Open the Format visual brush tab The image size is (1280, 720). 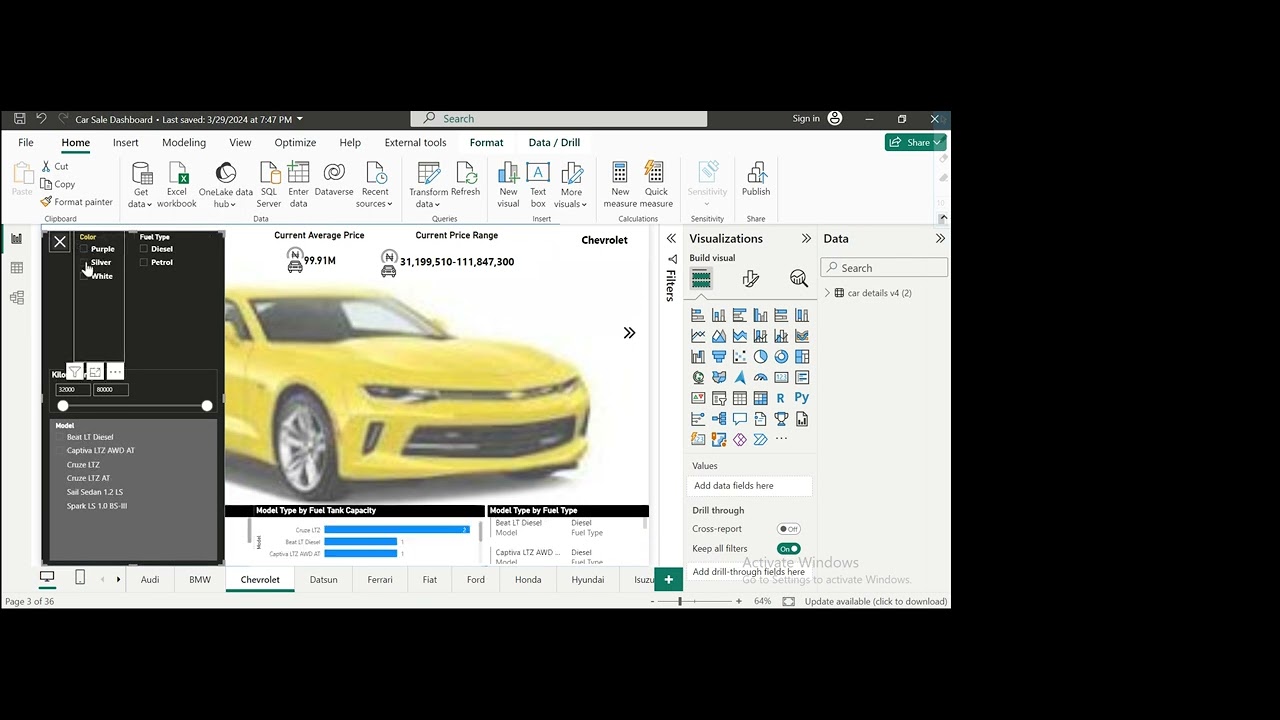click(x=751, y=279)
